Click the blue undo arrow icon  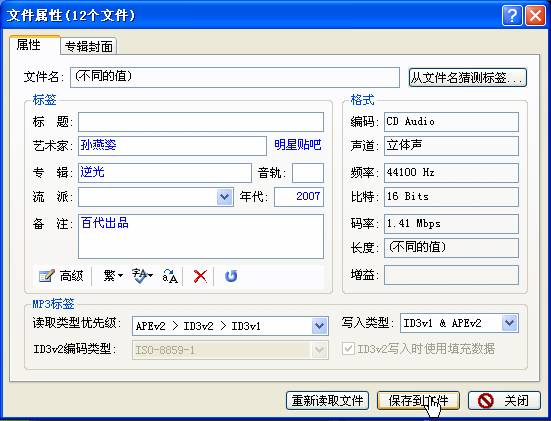[231, 276]
